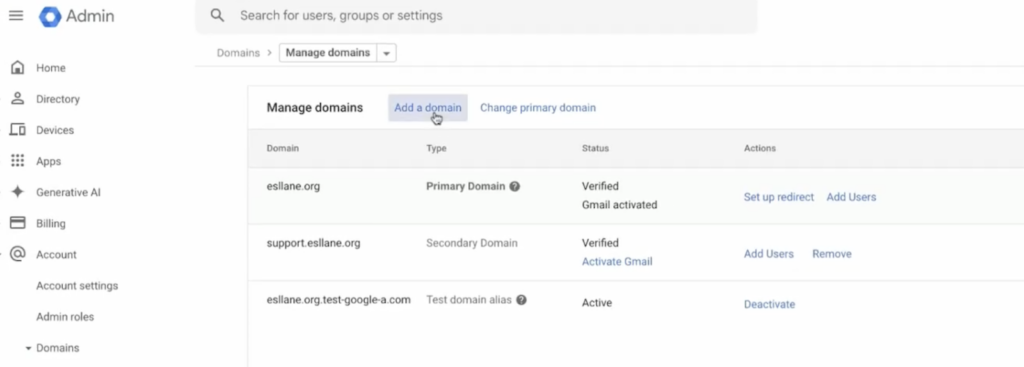Click the Account at-sign icon
Screen dimensions: 1024x367
click(18, 254)
